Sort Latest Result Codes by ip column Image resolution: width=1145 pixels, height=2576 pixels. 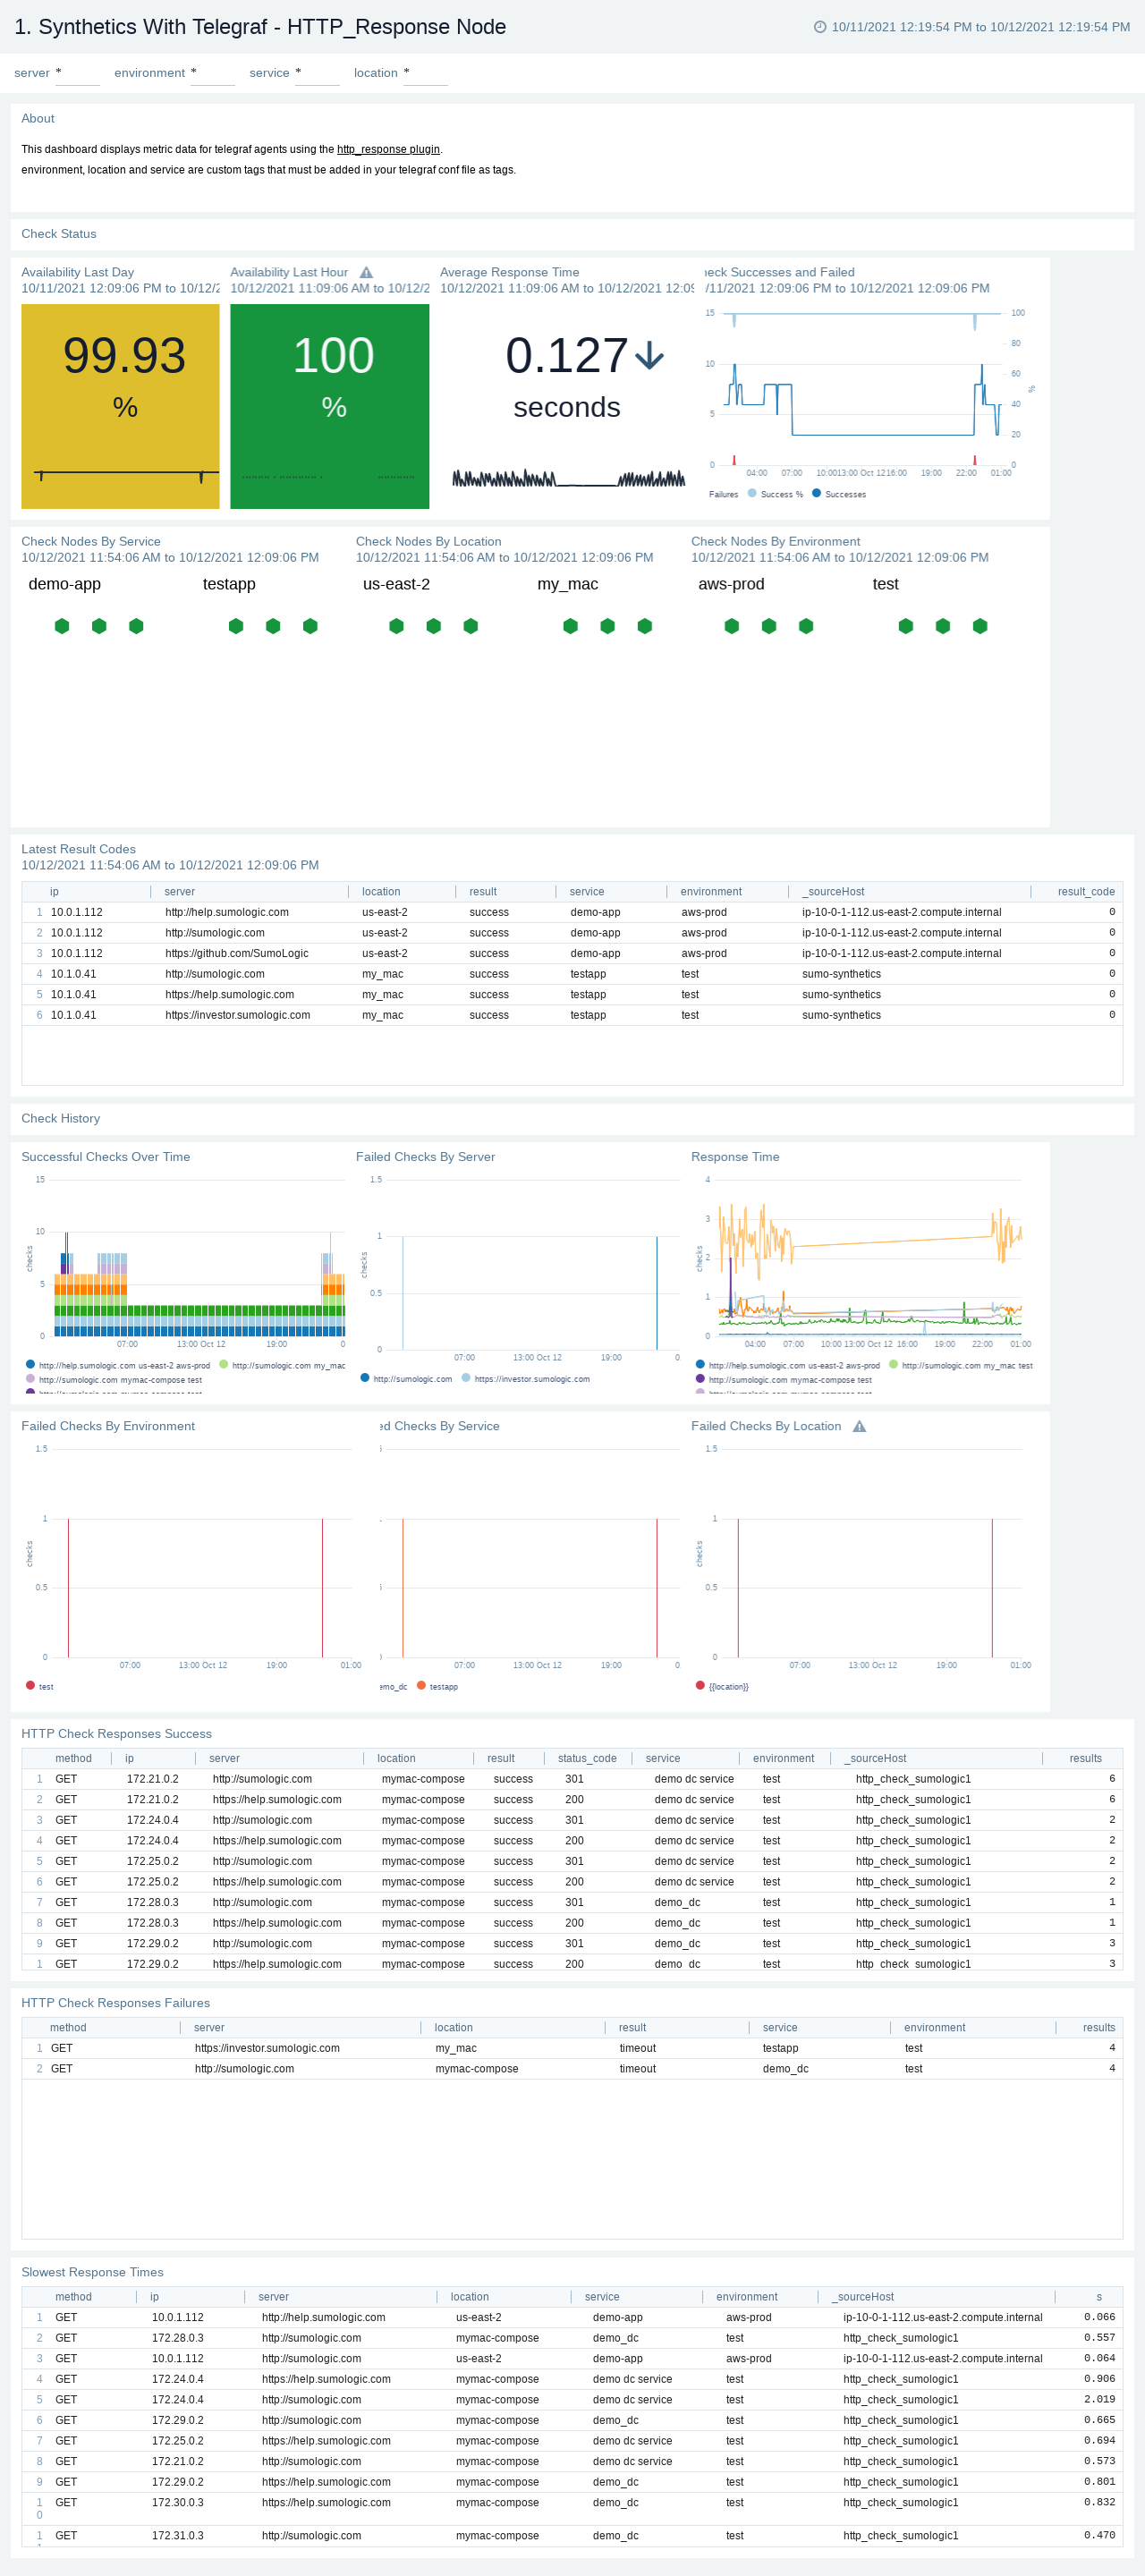54,892
